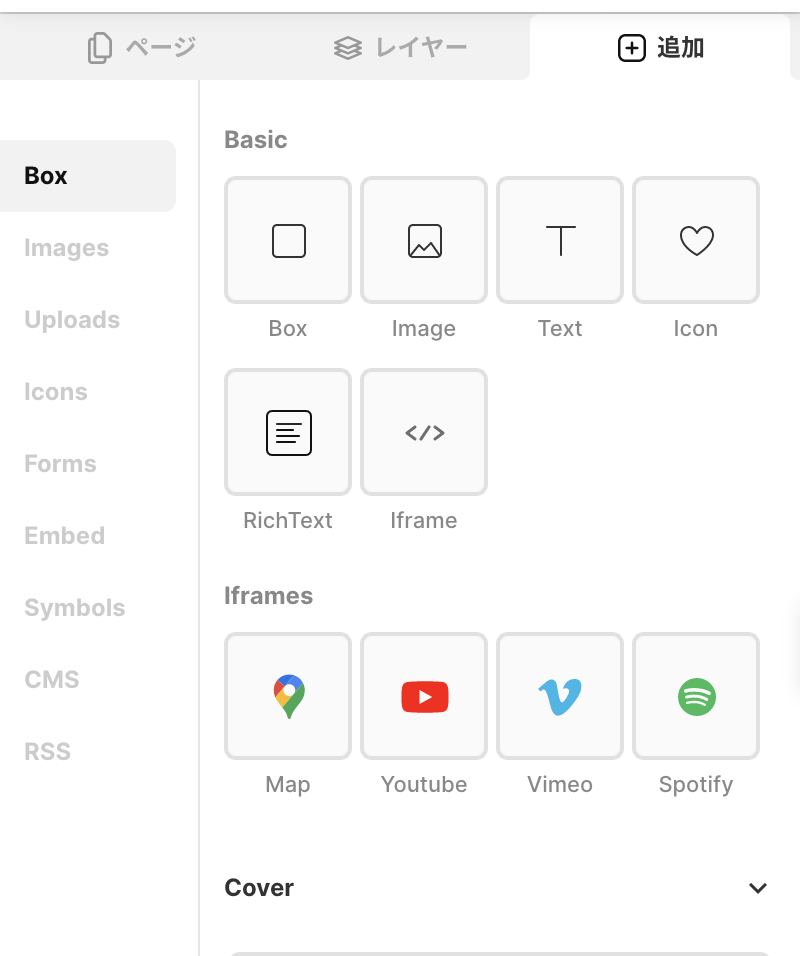Click the Basic section heading

[x=255, y=140]
